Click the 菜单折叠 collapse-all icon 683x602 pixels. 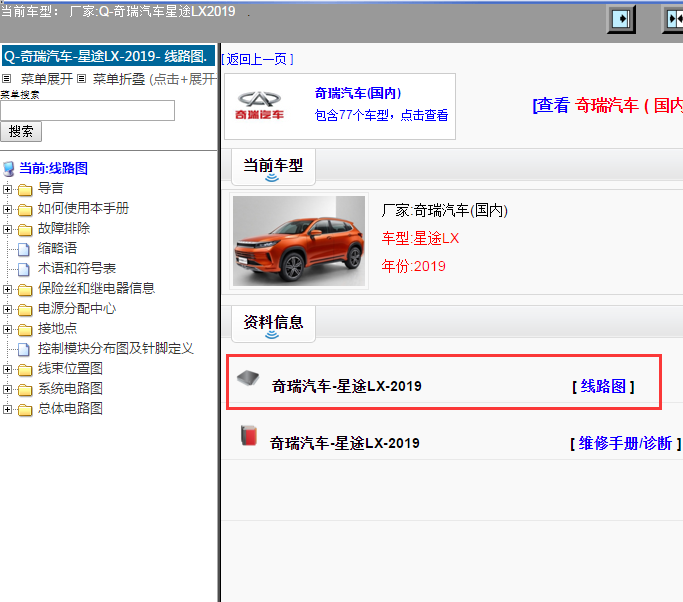point(81,79)
